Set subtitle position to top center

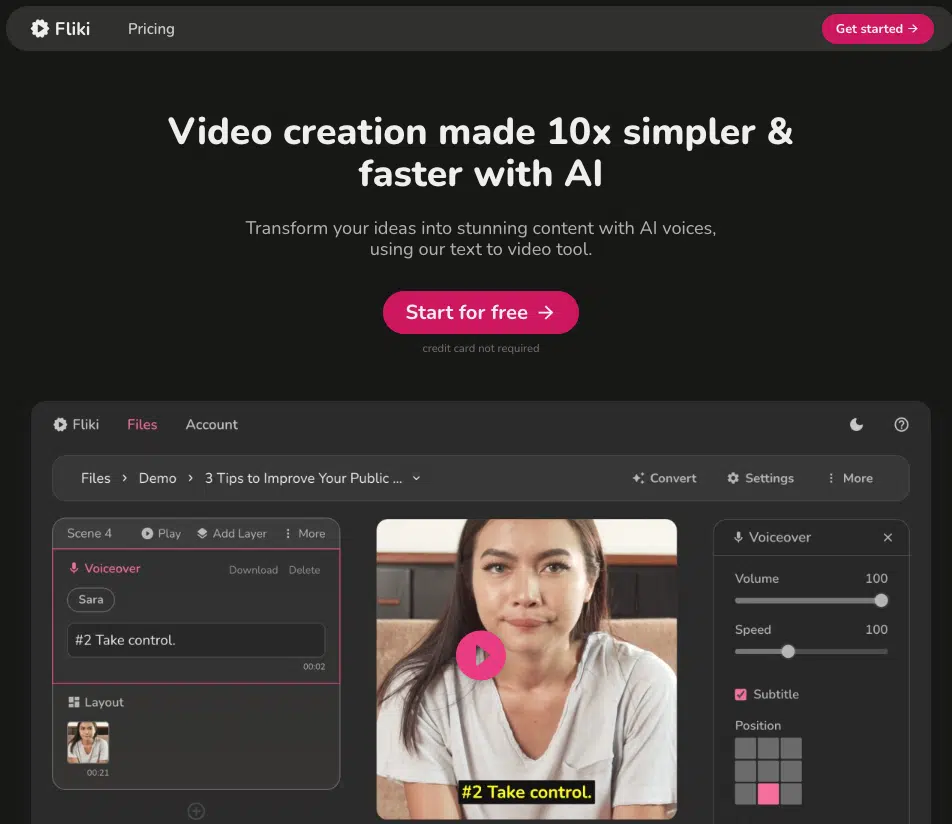[768, 748]
